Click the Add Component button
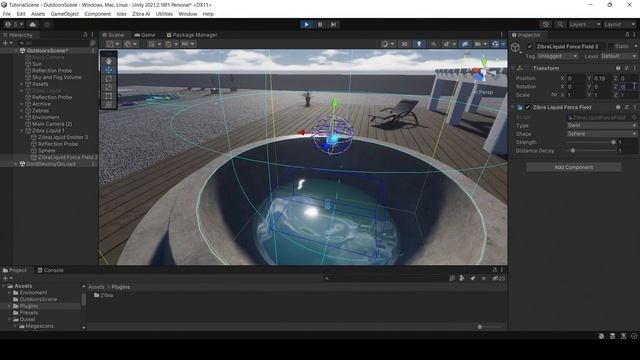 (573, 167)
